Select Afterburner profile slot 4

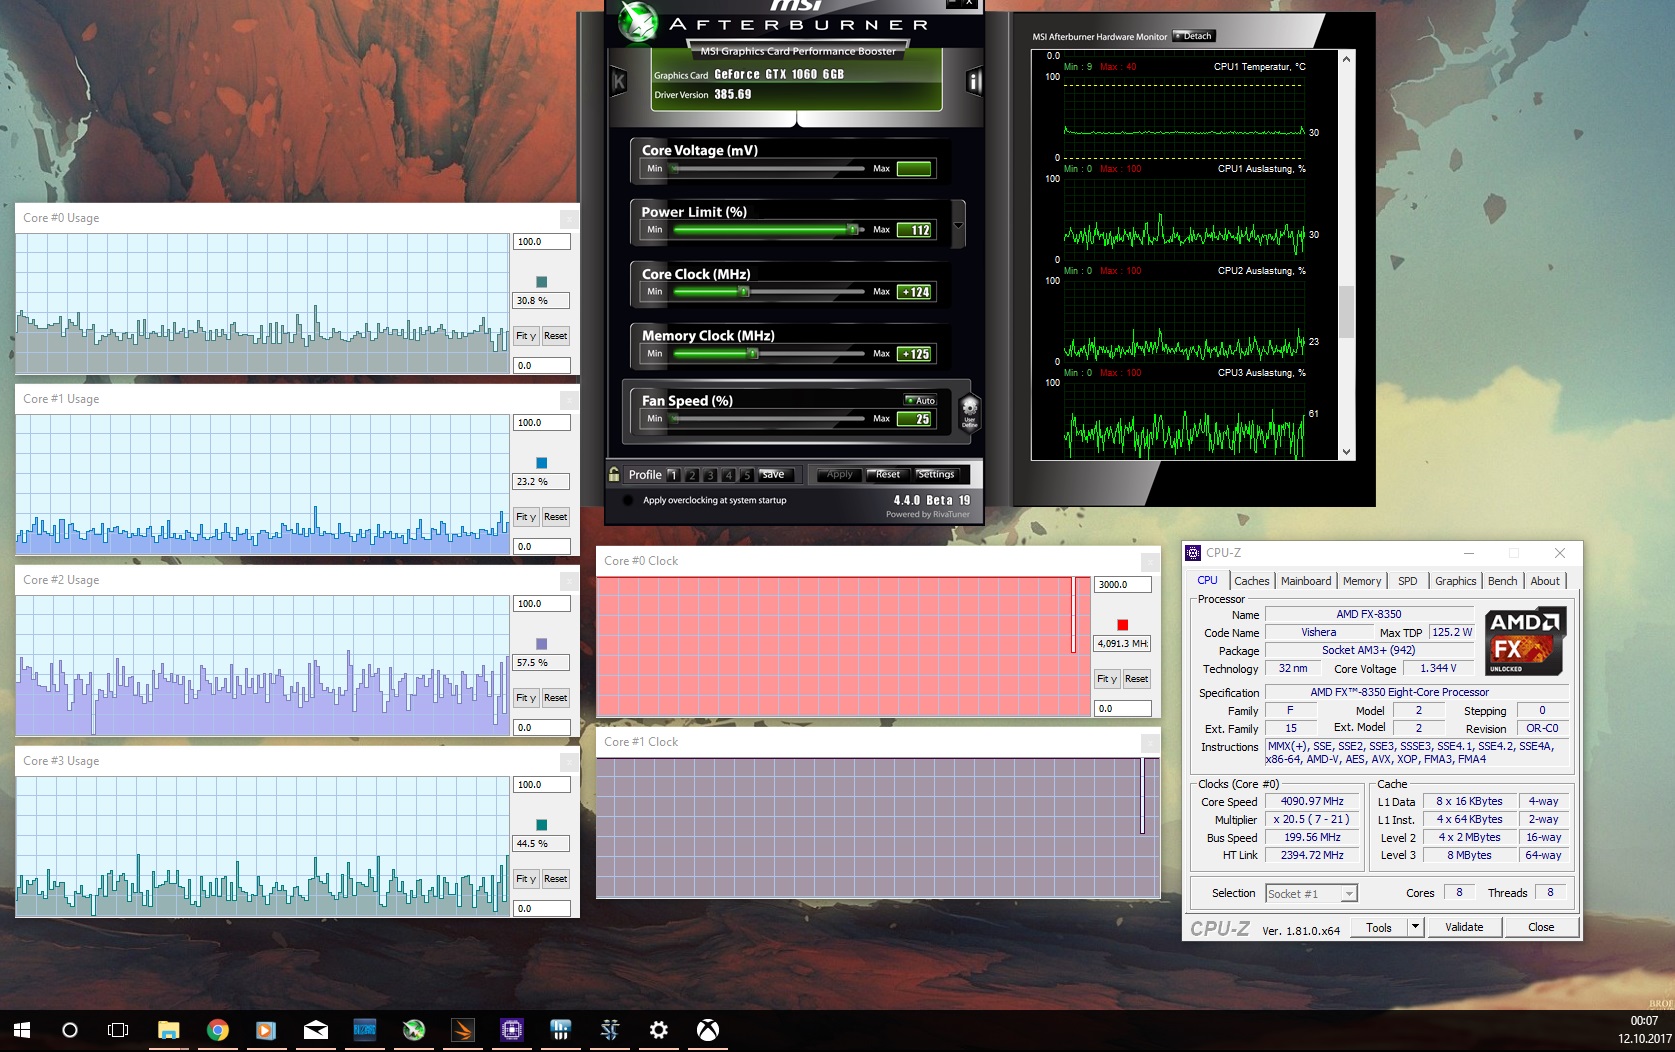click(x=728, y=475)
